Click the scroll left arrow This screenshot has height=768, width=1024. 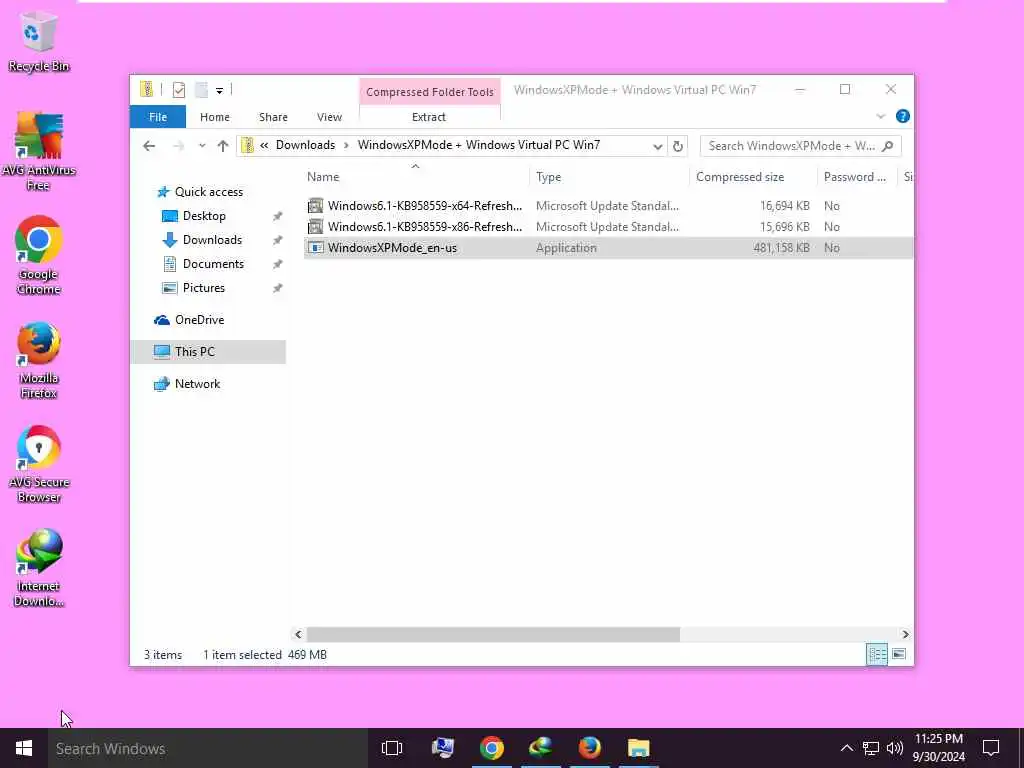298,634
